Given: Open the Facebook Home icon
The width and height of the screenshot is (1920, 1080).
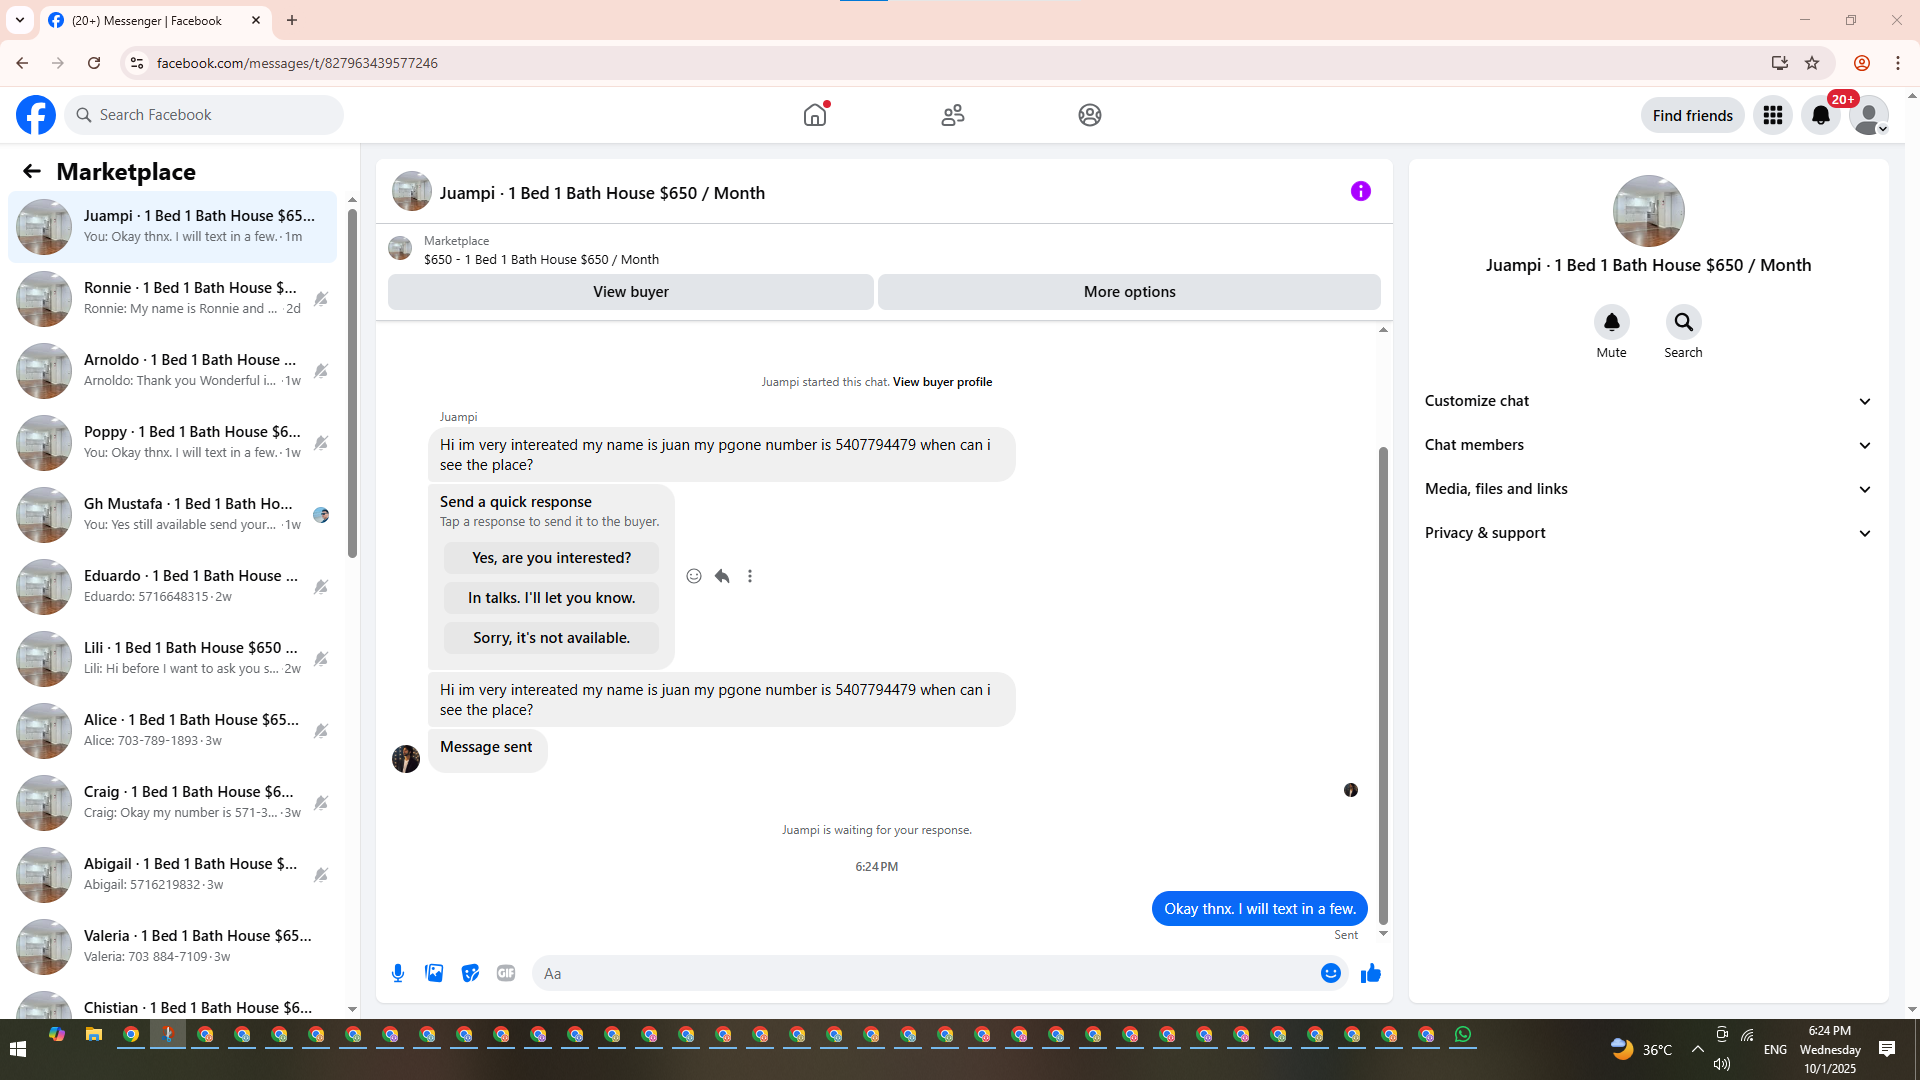Looking at the screenshot, I should point(815,115).
